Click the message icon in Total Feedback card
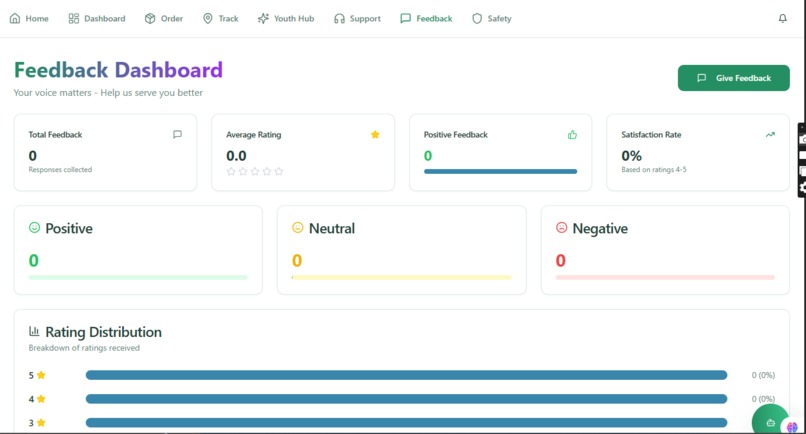 177,135
